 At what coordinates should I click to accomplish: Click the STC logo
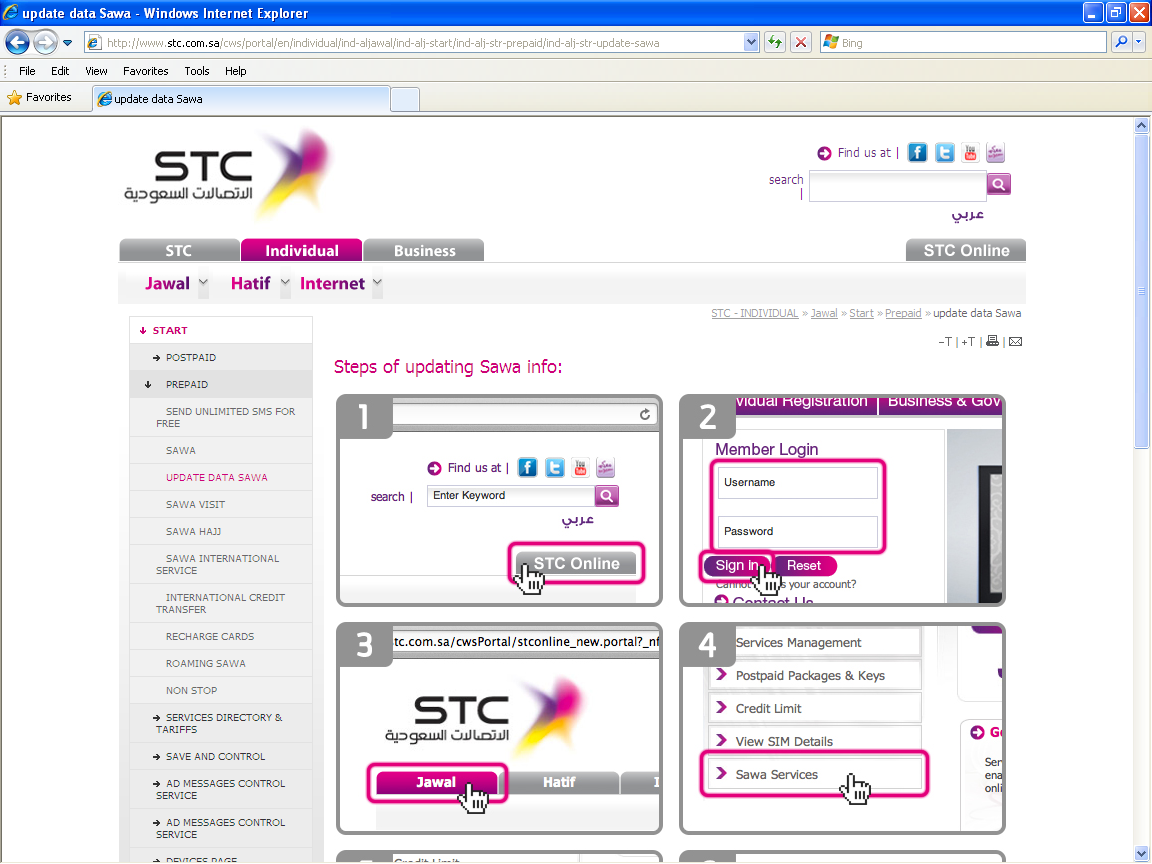(x=228, y=175)
